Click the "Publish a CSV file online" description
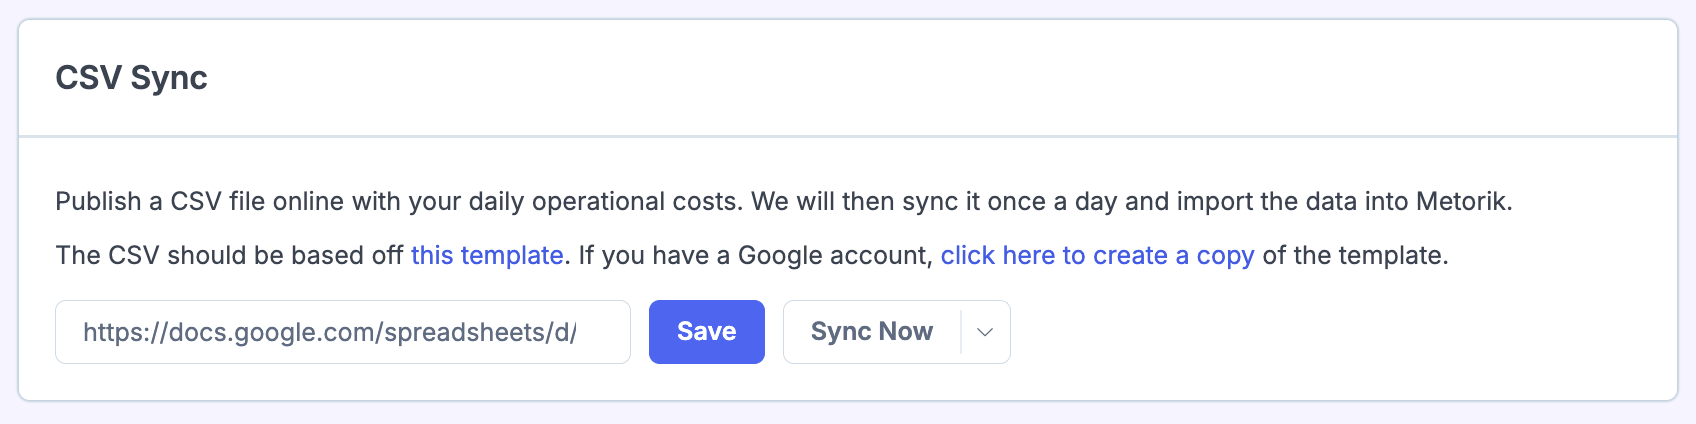Viewport: 1696px width, 424px height. (x=784, y=201)
